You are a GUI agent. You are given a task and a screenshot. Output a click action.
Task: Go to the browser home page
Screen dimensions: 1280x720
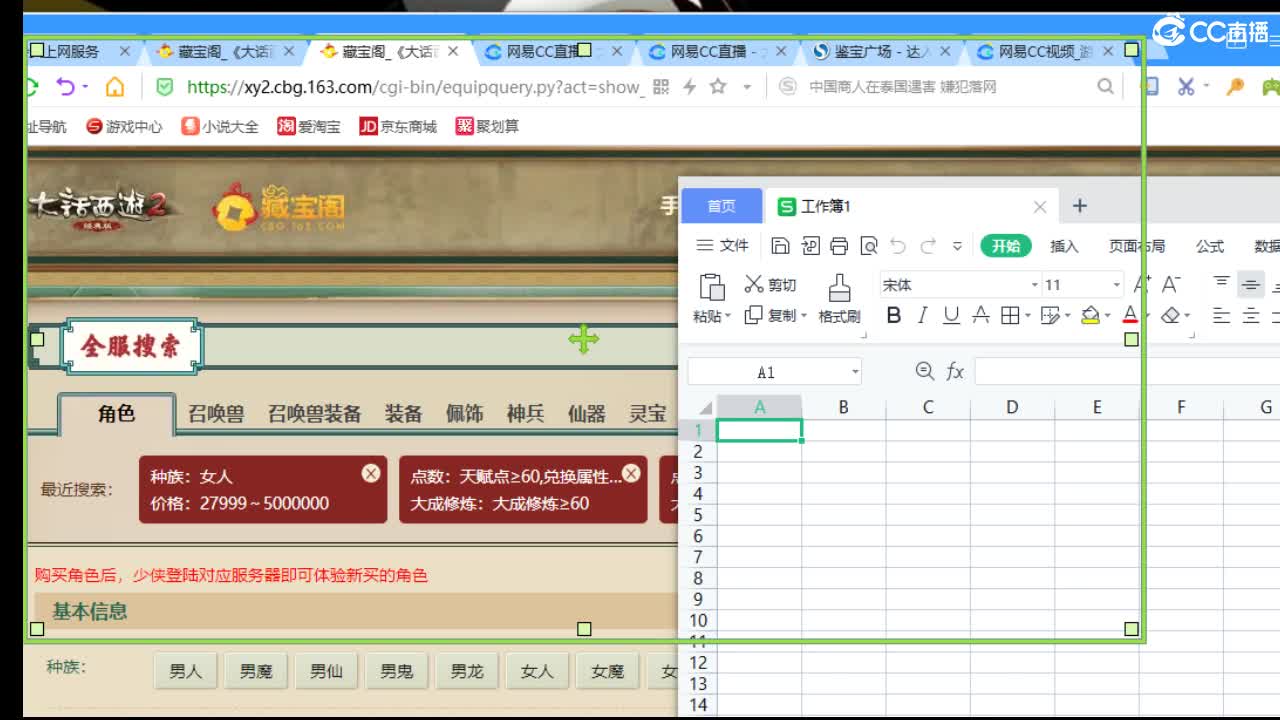[115, 87]
